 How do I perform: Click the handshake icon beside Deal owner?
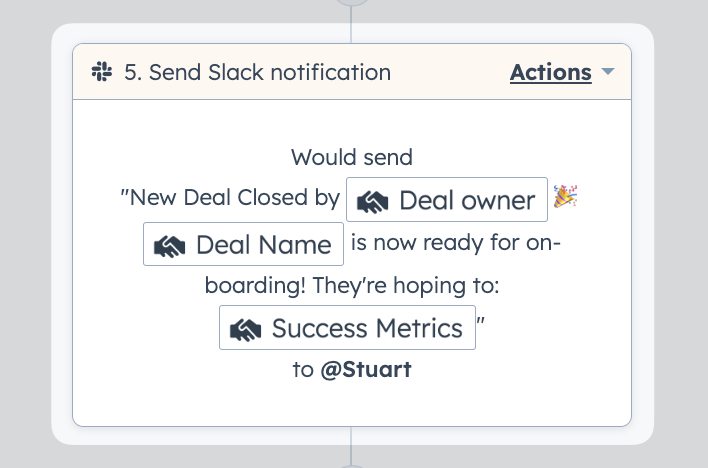pyautogui.click(x=373, y=201)
